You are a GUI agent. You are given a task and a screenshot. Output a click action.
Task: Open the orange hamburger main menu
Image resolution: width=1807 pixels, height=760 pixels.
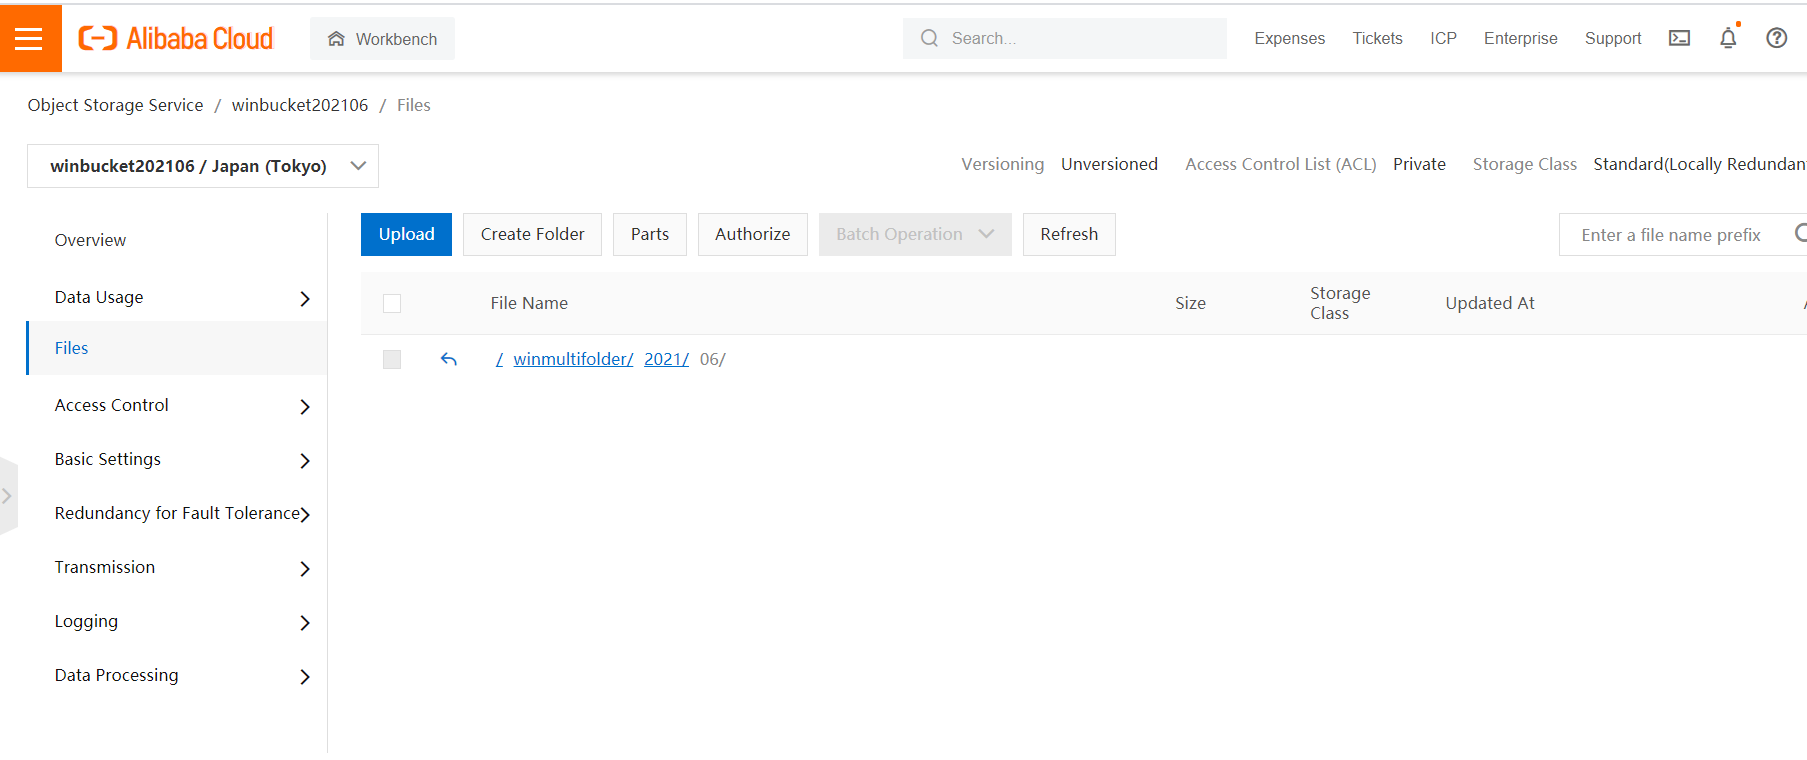pos(30,38)
